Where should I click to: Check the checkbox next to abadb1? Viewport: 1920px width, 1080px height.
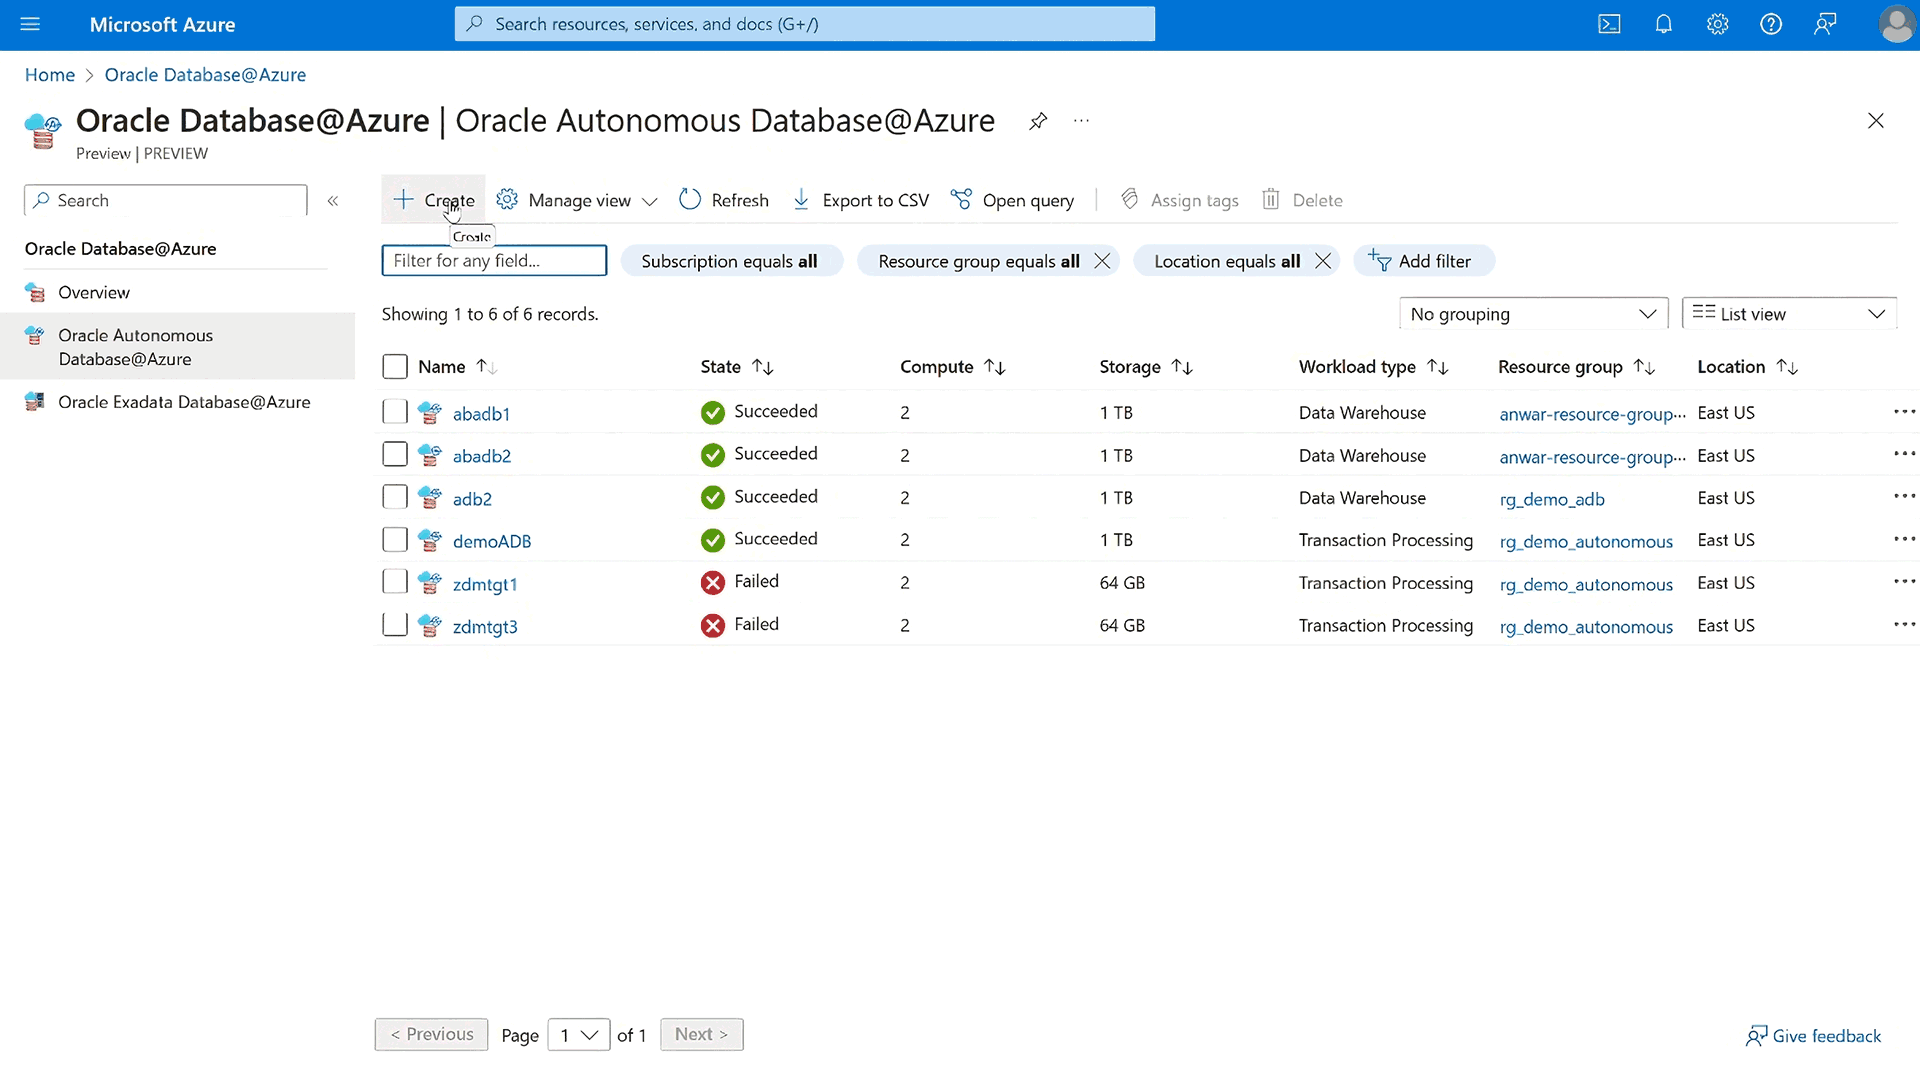click(x=394, y=411)
